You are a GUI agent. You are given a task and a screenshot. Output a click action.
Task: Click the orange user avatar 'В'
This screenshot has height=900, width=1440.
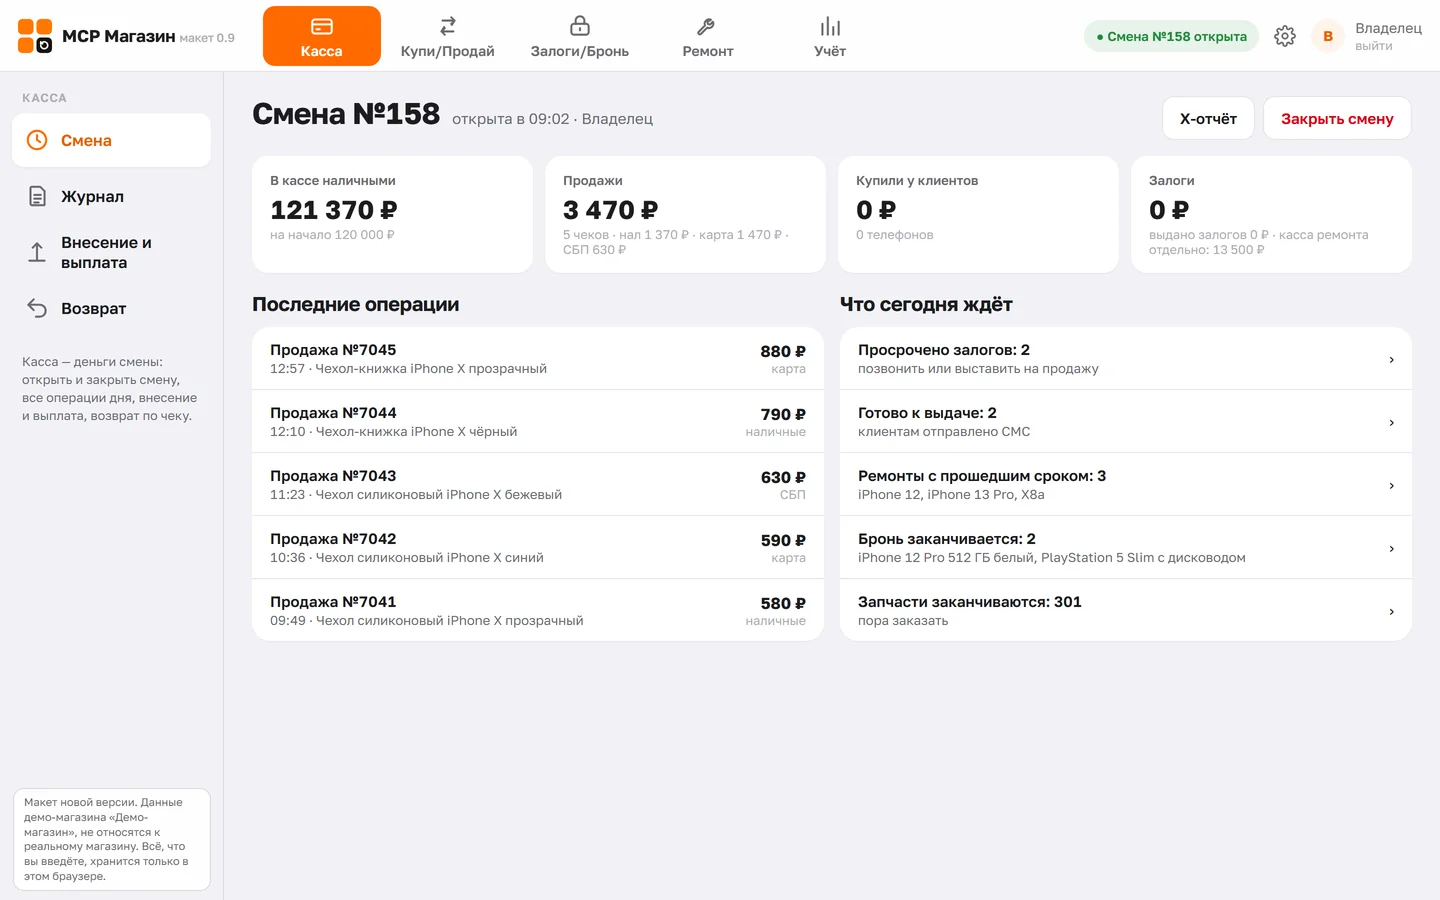1328,36
